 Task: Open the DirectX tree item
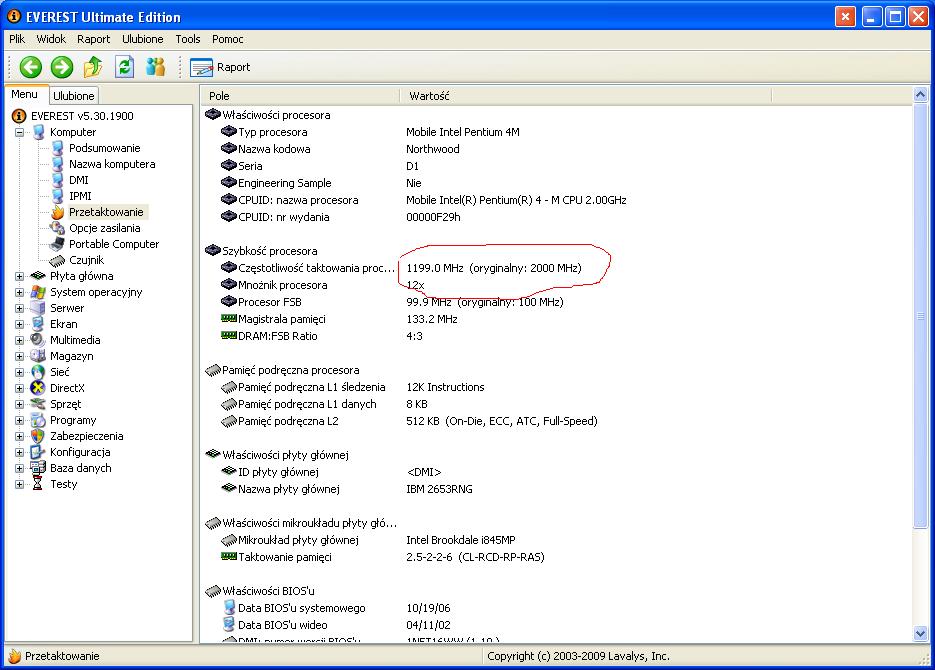(x=67, y=388)
